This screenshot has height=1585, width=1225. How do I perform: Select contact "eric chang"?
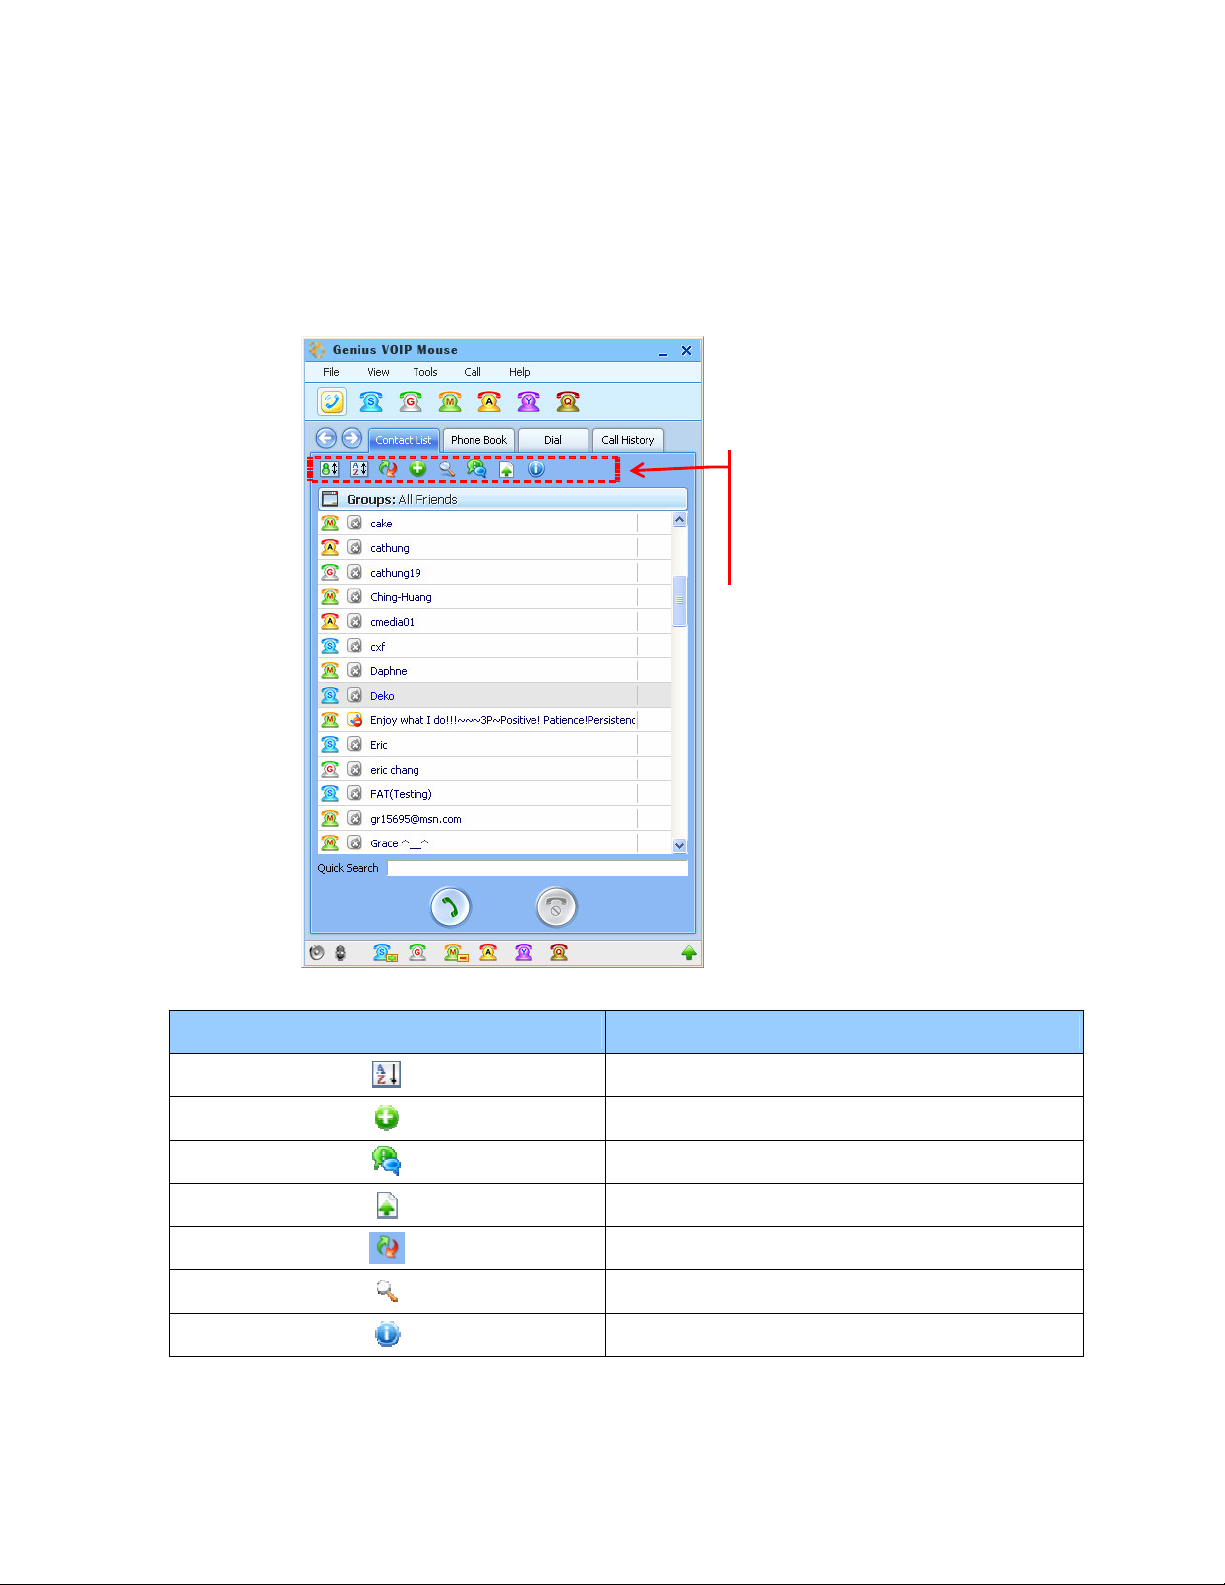tap(495, 770)
